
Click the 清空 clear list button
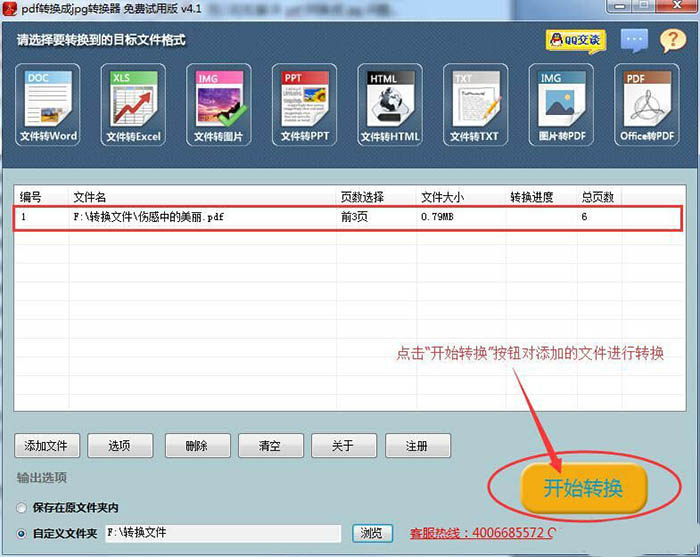click(x=271, y=445)
